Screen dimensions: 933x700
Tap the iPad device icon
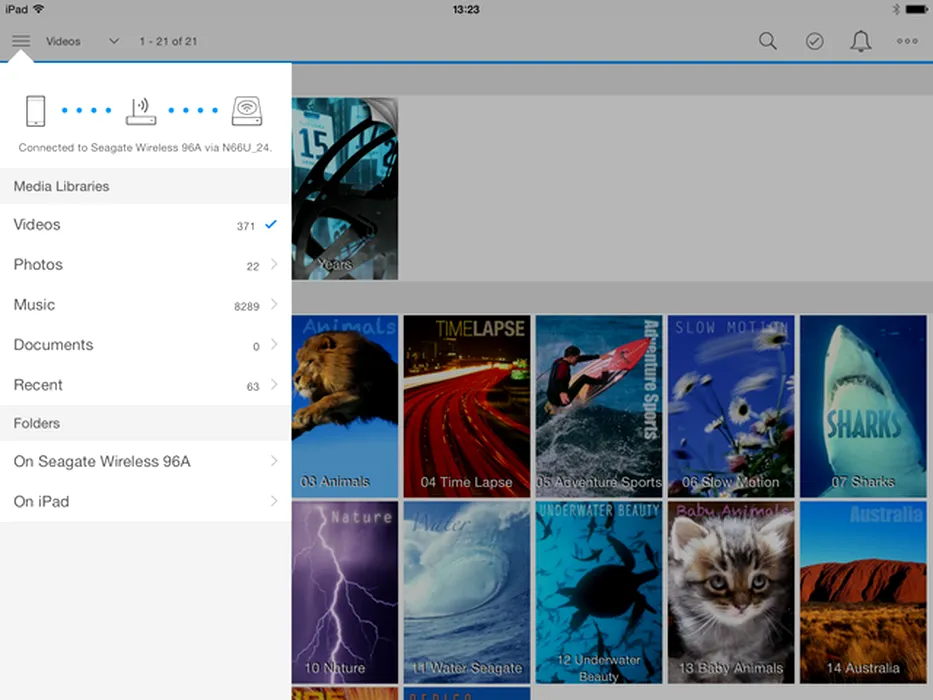coord(36,110)
